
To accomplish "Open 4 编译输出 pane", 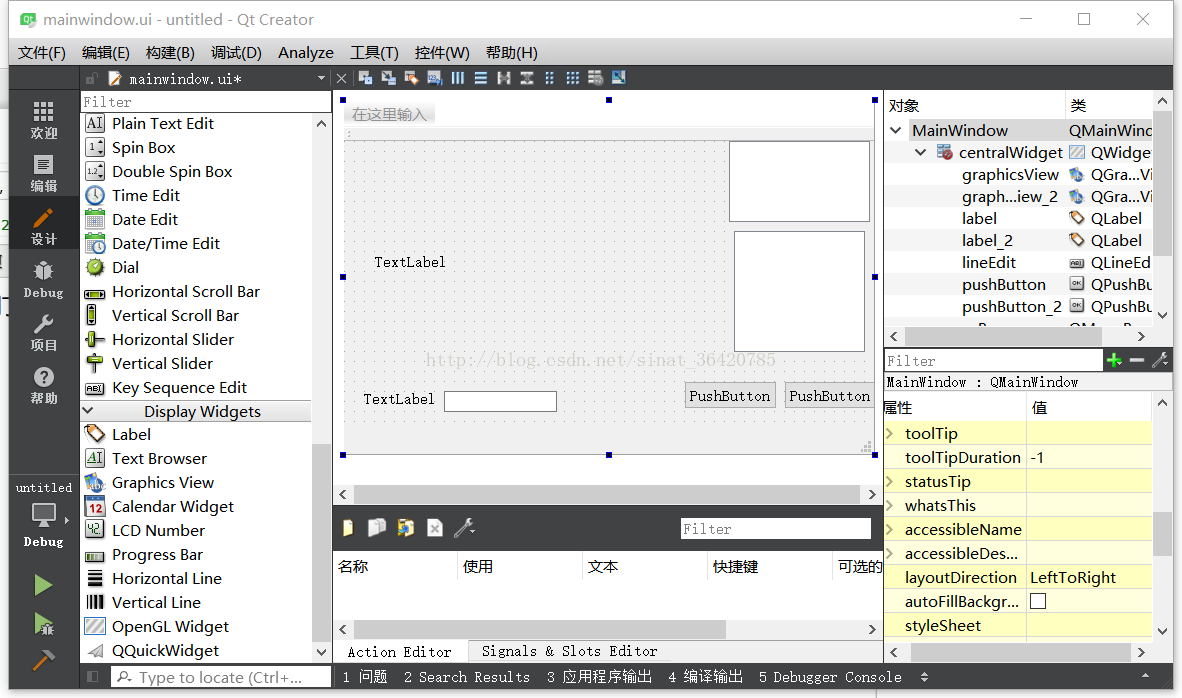I will 706,677.
